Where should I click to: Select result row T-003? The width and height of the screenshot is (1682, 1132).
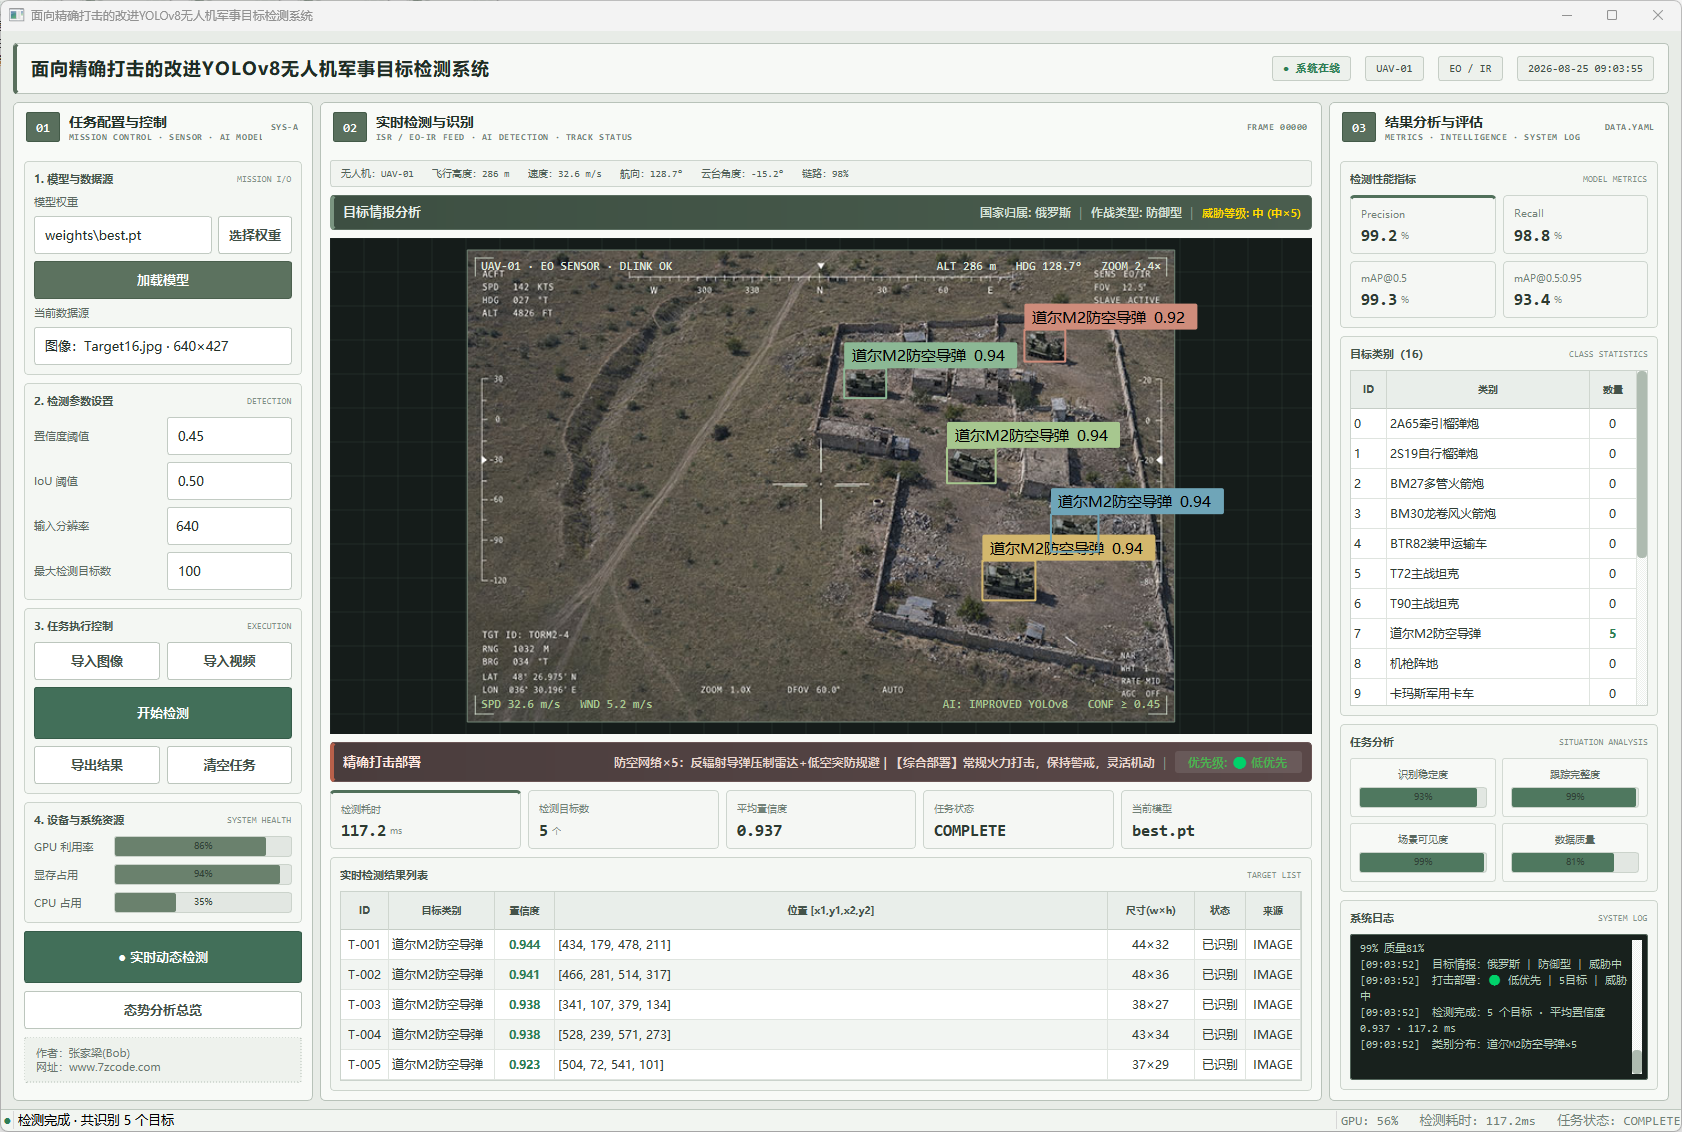(x=820, y=1004)
